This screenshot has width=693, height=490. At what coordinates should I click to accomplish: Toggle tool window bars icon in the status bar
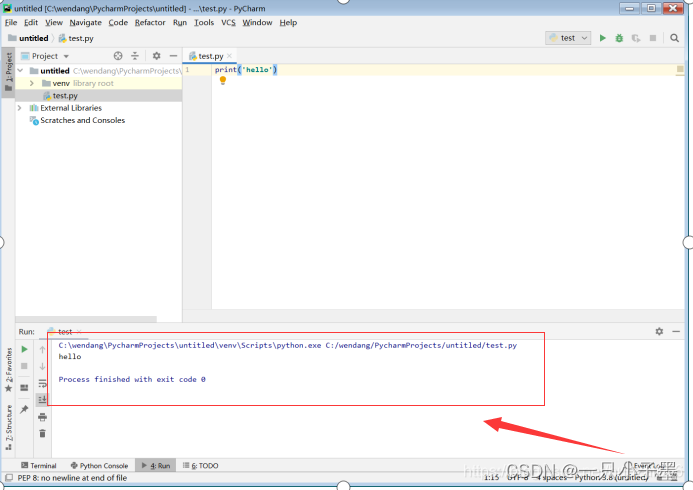pyautogui.click(x=9, y=478)
